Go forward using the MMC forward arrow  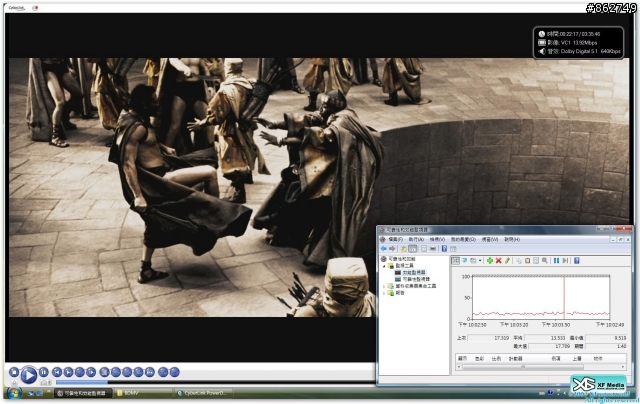[x=392, y=249]
